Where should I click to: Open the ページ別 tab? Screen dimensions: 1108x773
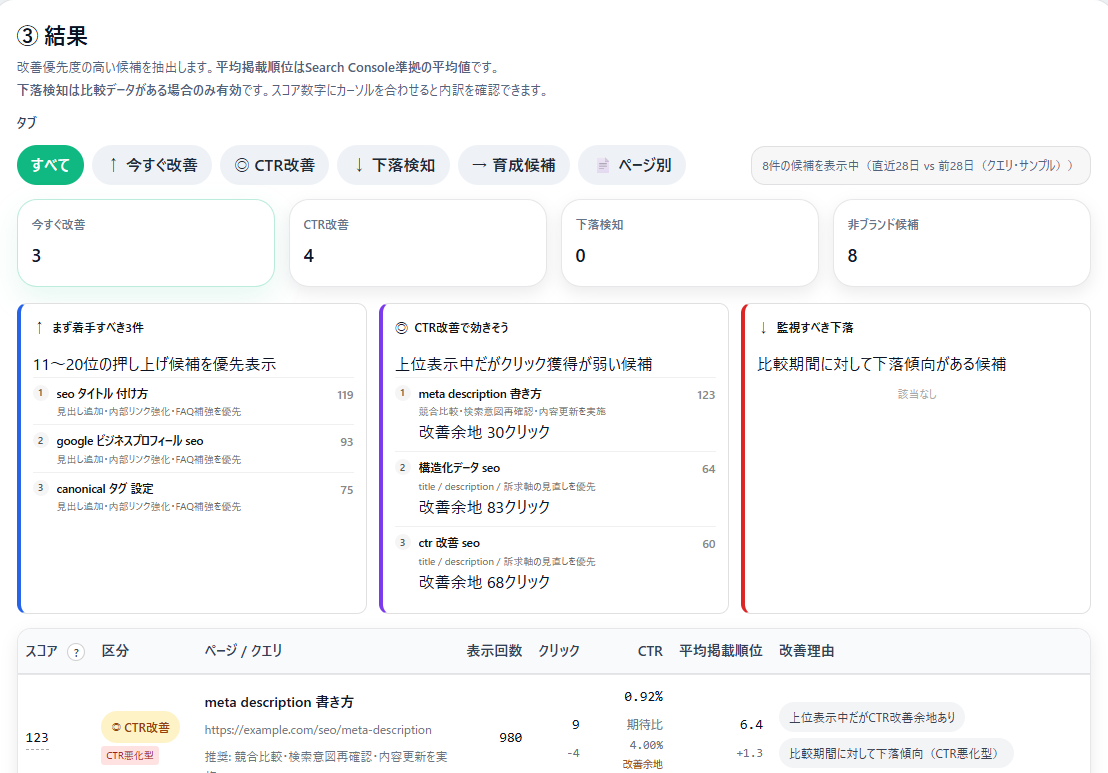tap(632, 165)
